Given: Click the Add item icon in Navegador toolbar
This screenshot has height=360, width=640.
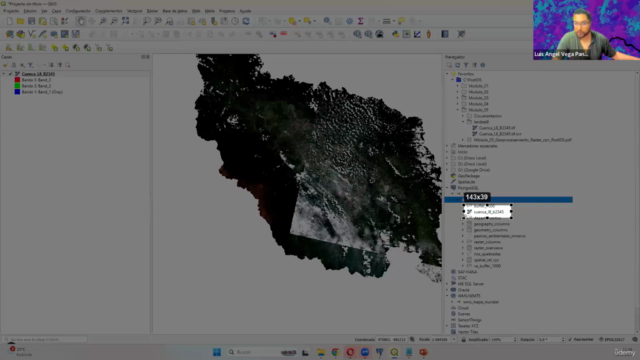Looking at the screenshot, I should [449, 65].
